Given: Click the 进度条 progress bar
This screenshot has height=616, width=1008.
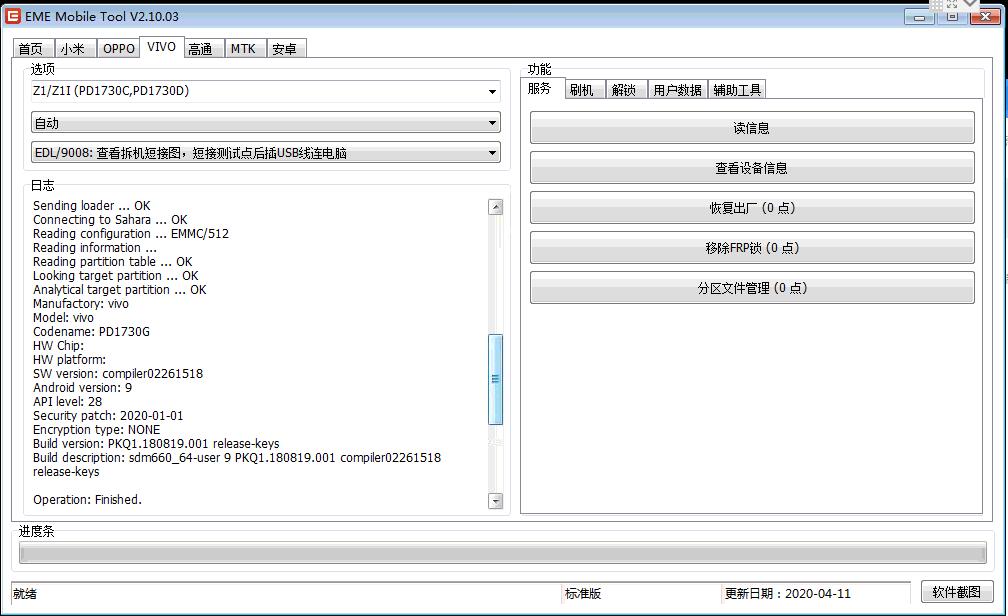Looking at the screenshot, I should point(502,552).
